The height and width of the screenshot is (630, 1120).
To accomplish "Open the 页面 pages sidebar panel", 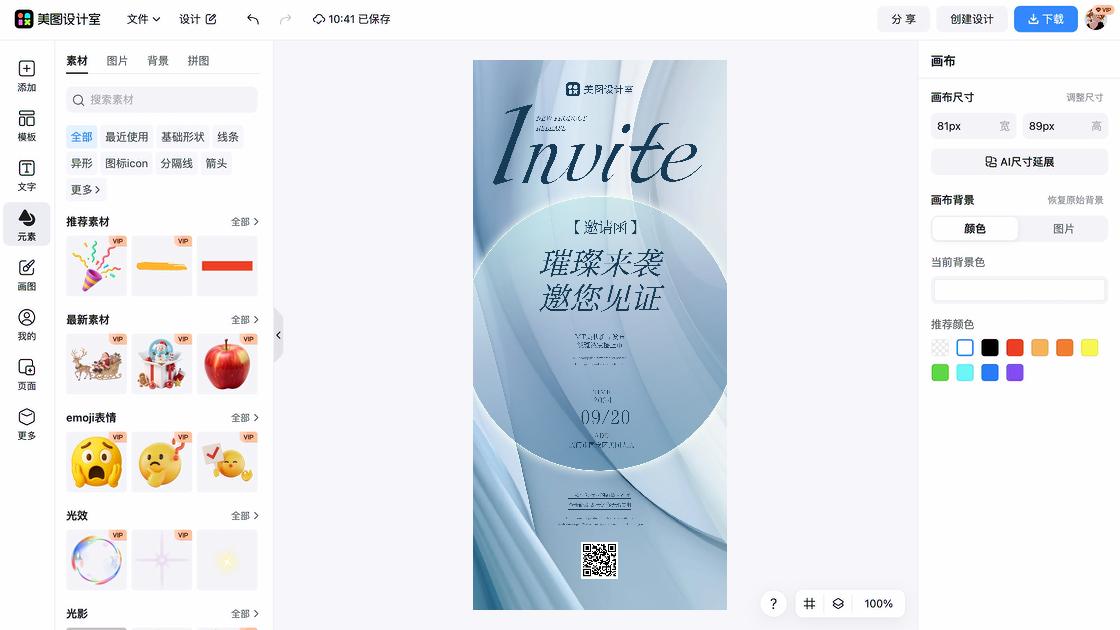I will (x=26, y=374).
